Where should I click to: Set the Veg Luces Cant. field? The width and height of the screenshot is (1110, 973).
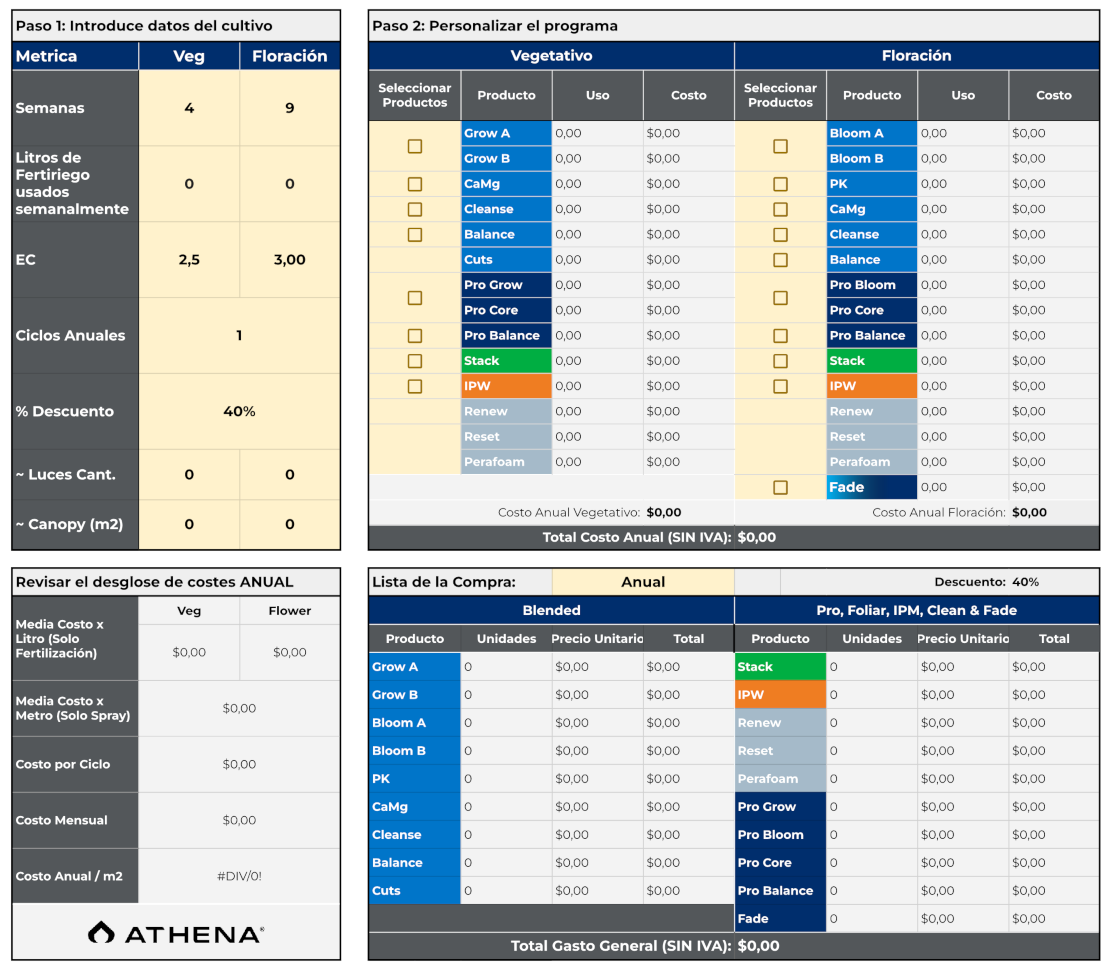(189, 474)
